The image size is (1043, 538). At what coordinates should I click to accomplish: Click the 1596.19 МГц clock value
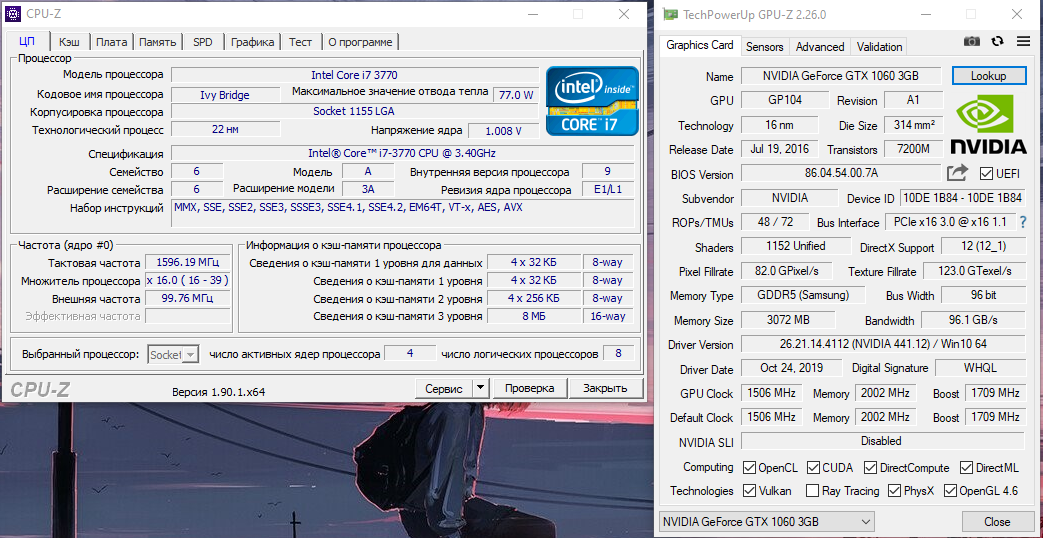click(188, 263)
